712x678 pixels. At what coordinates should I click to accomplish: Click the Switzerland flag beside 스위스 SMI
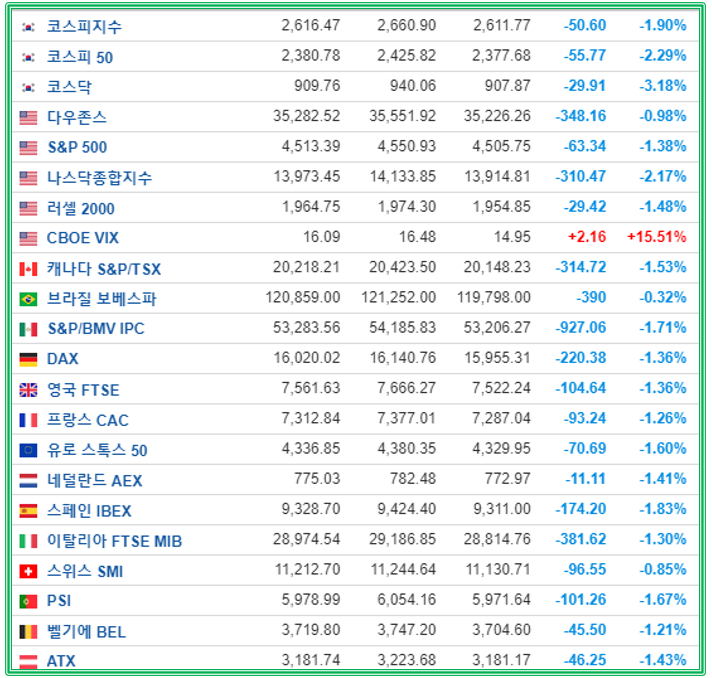pyautogui.click(x=28, y=571)
